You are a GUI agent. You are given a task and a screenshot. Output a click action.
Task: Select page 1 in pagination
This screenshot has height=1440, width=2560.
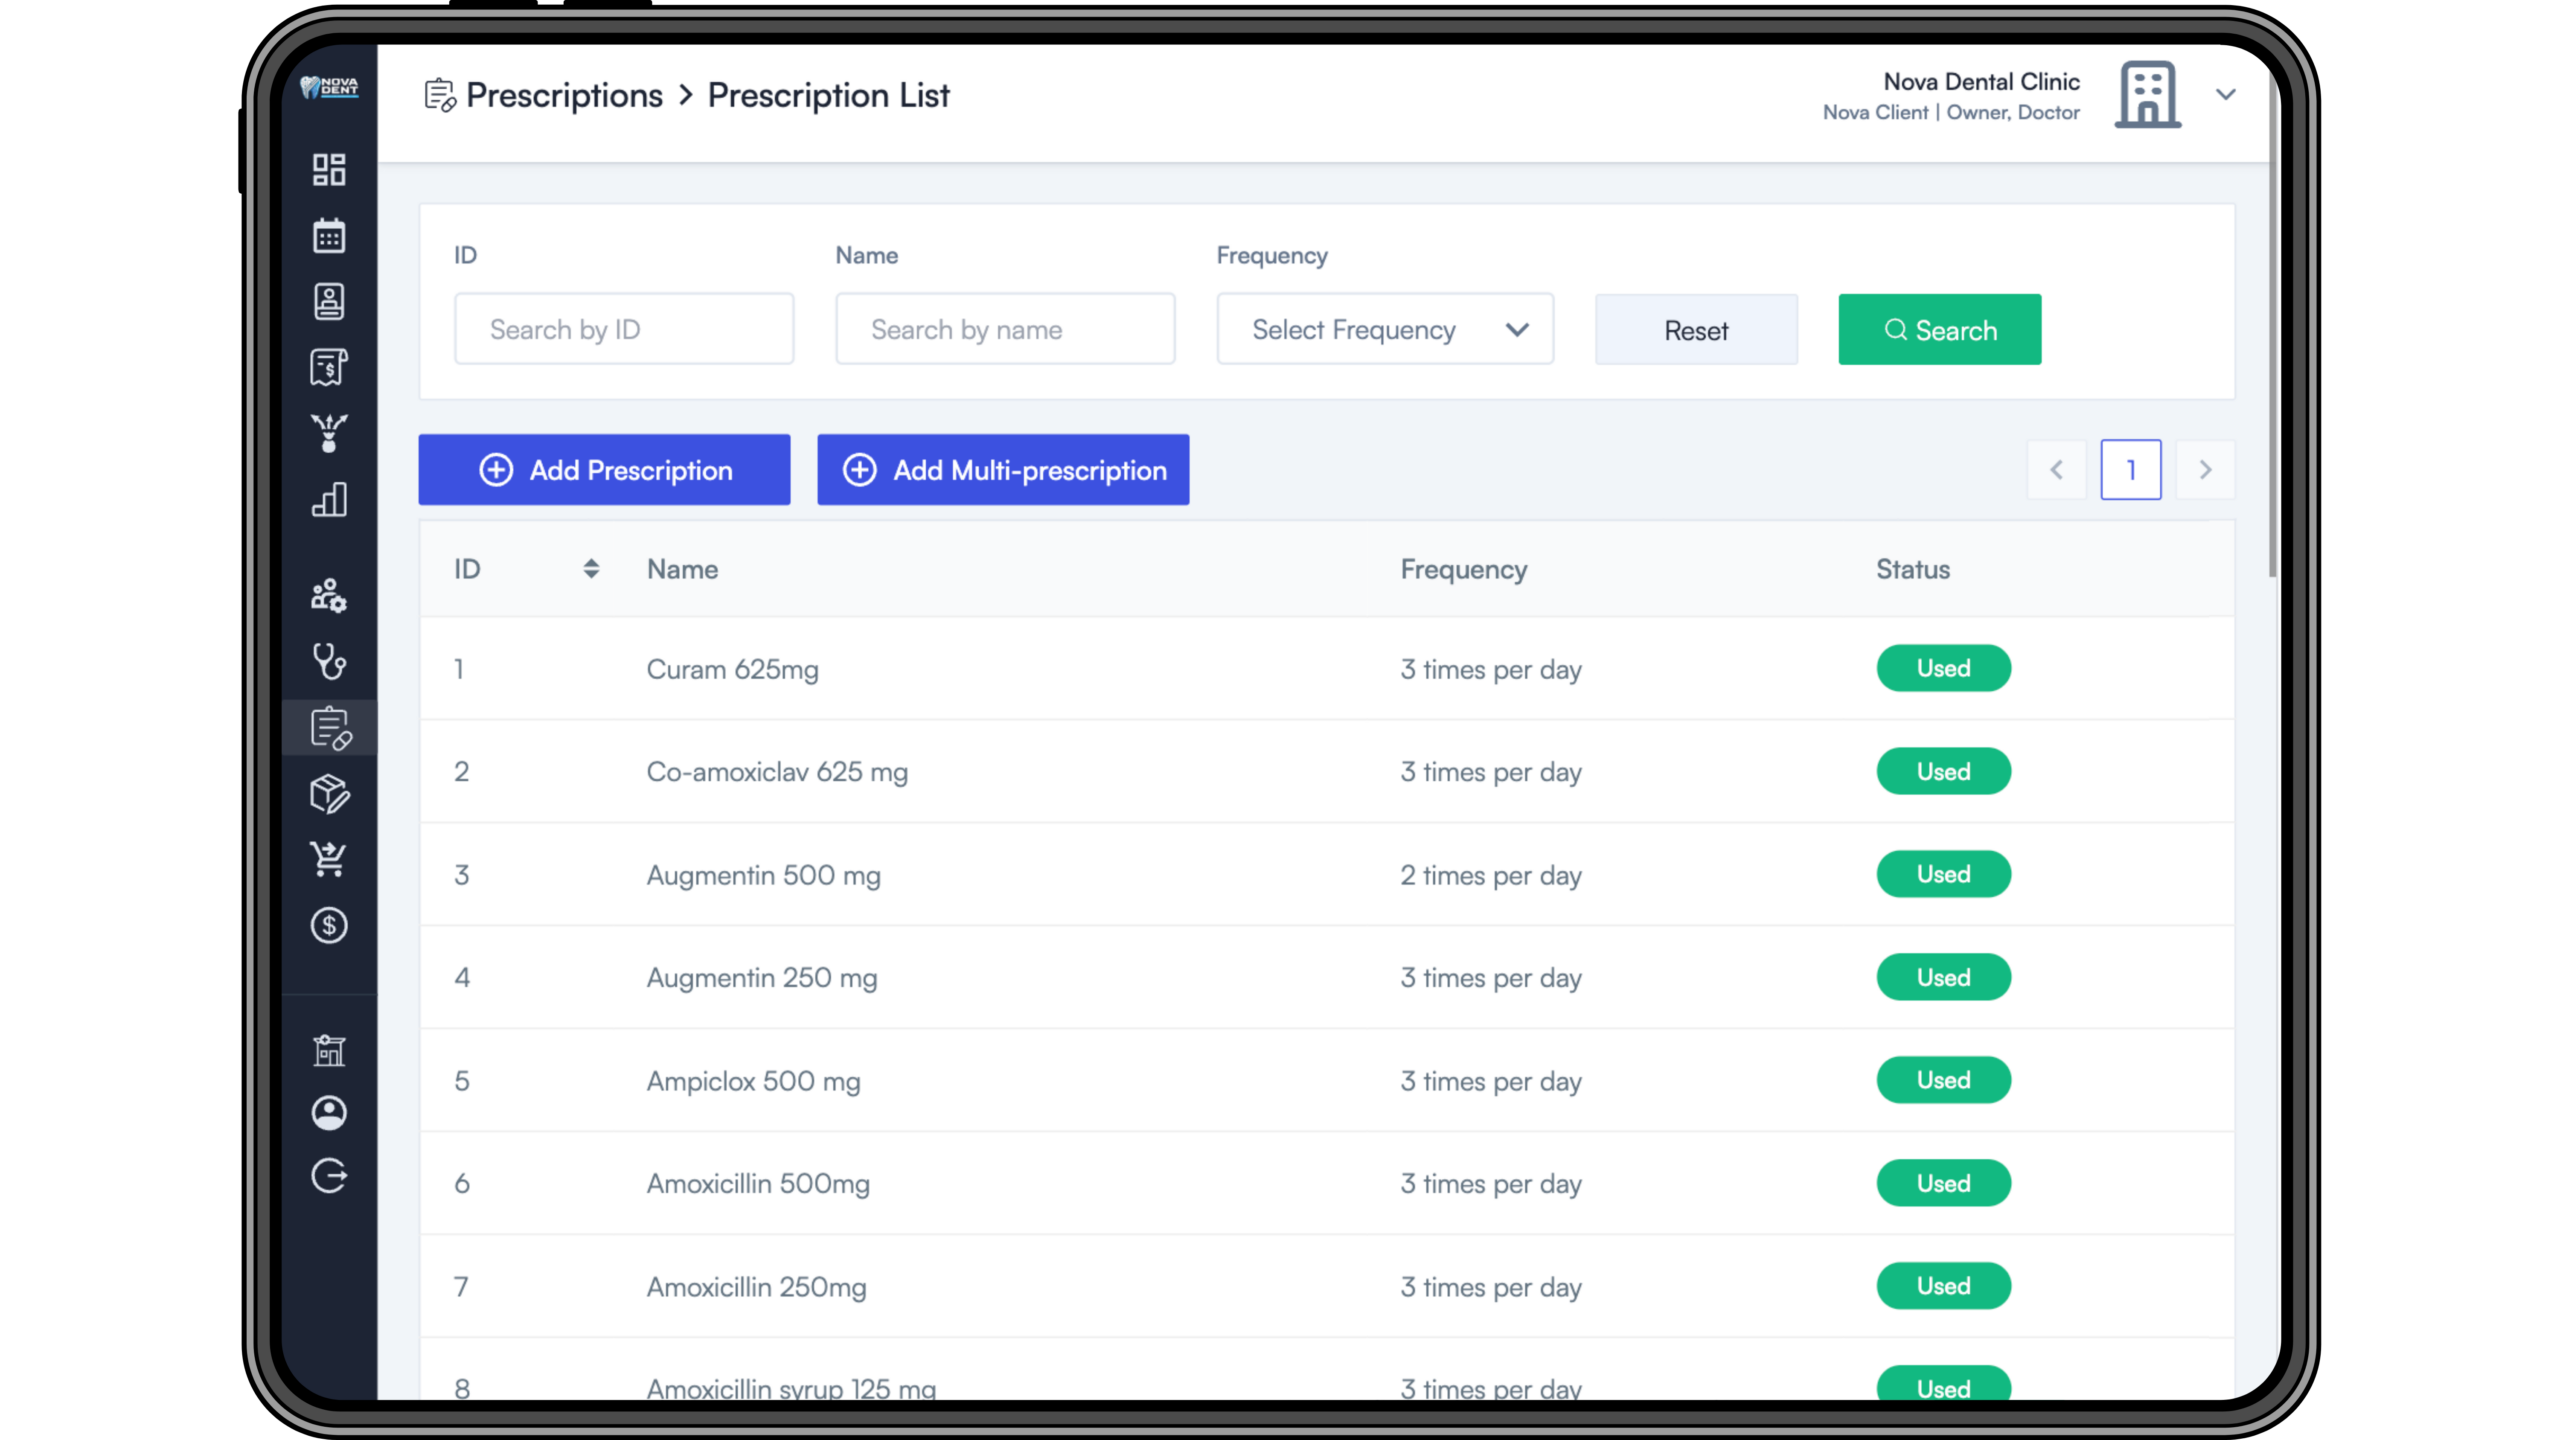[x=2130, y=470]
